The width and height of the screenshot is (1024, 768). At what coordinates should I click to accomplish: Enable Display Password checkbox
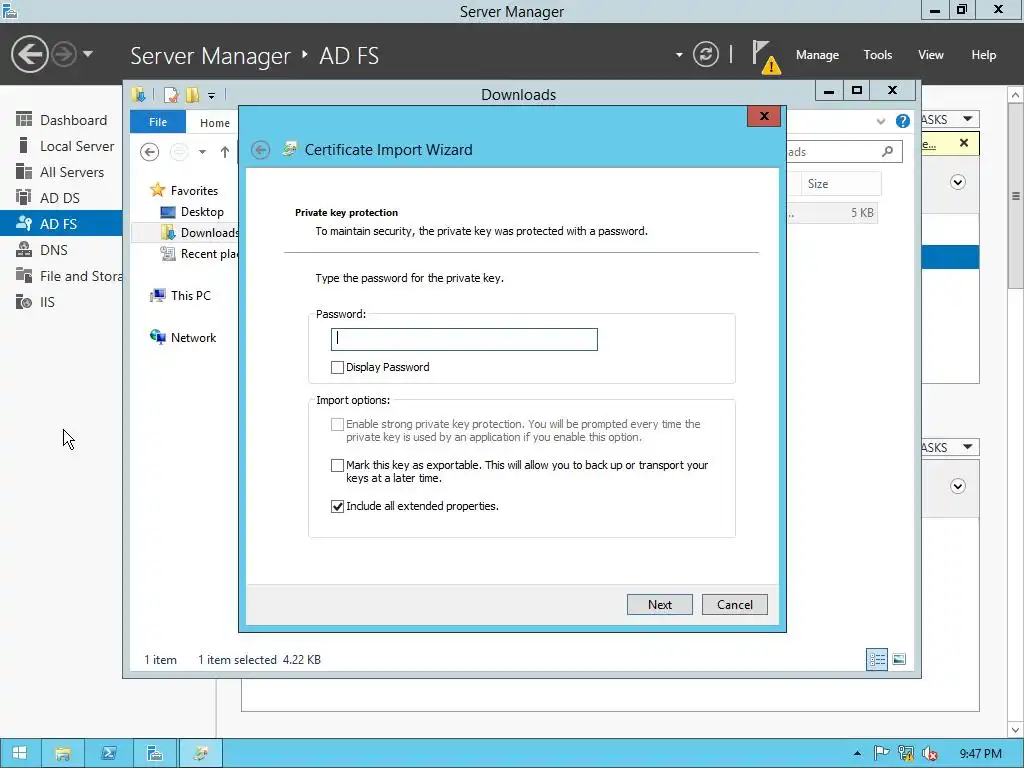coord(337,367)
